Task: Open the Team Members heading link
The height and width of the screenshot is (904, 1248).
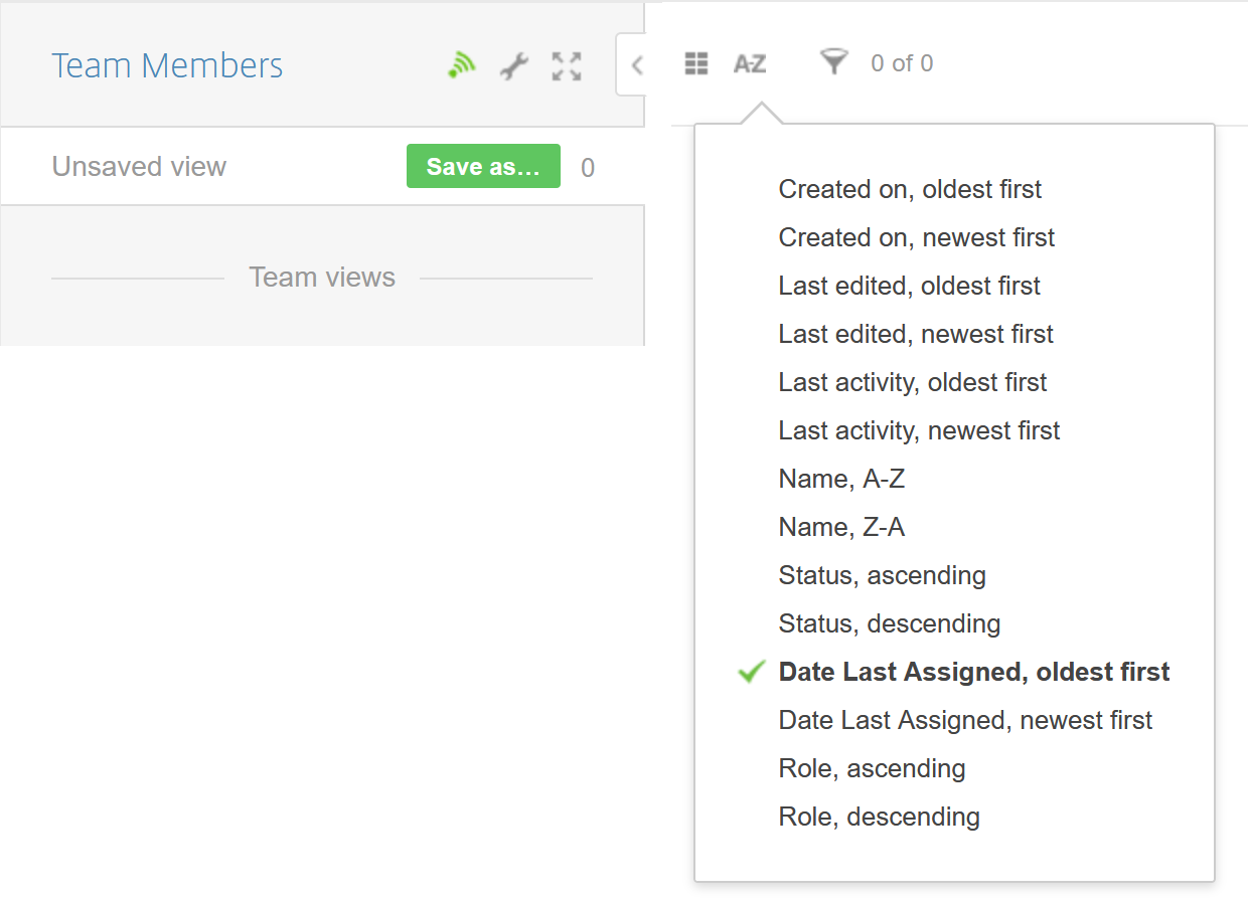Action: 167,65
